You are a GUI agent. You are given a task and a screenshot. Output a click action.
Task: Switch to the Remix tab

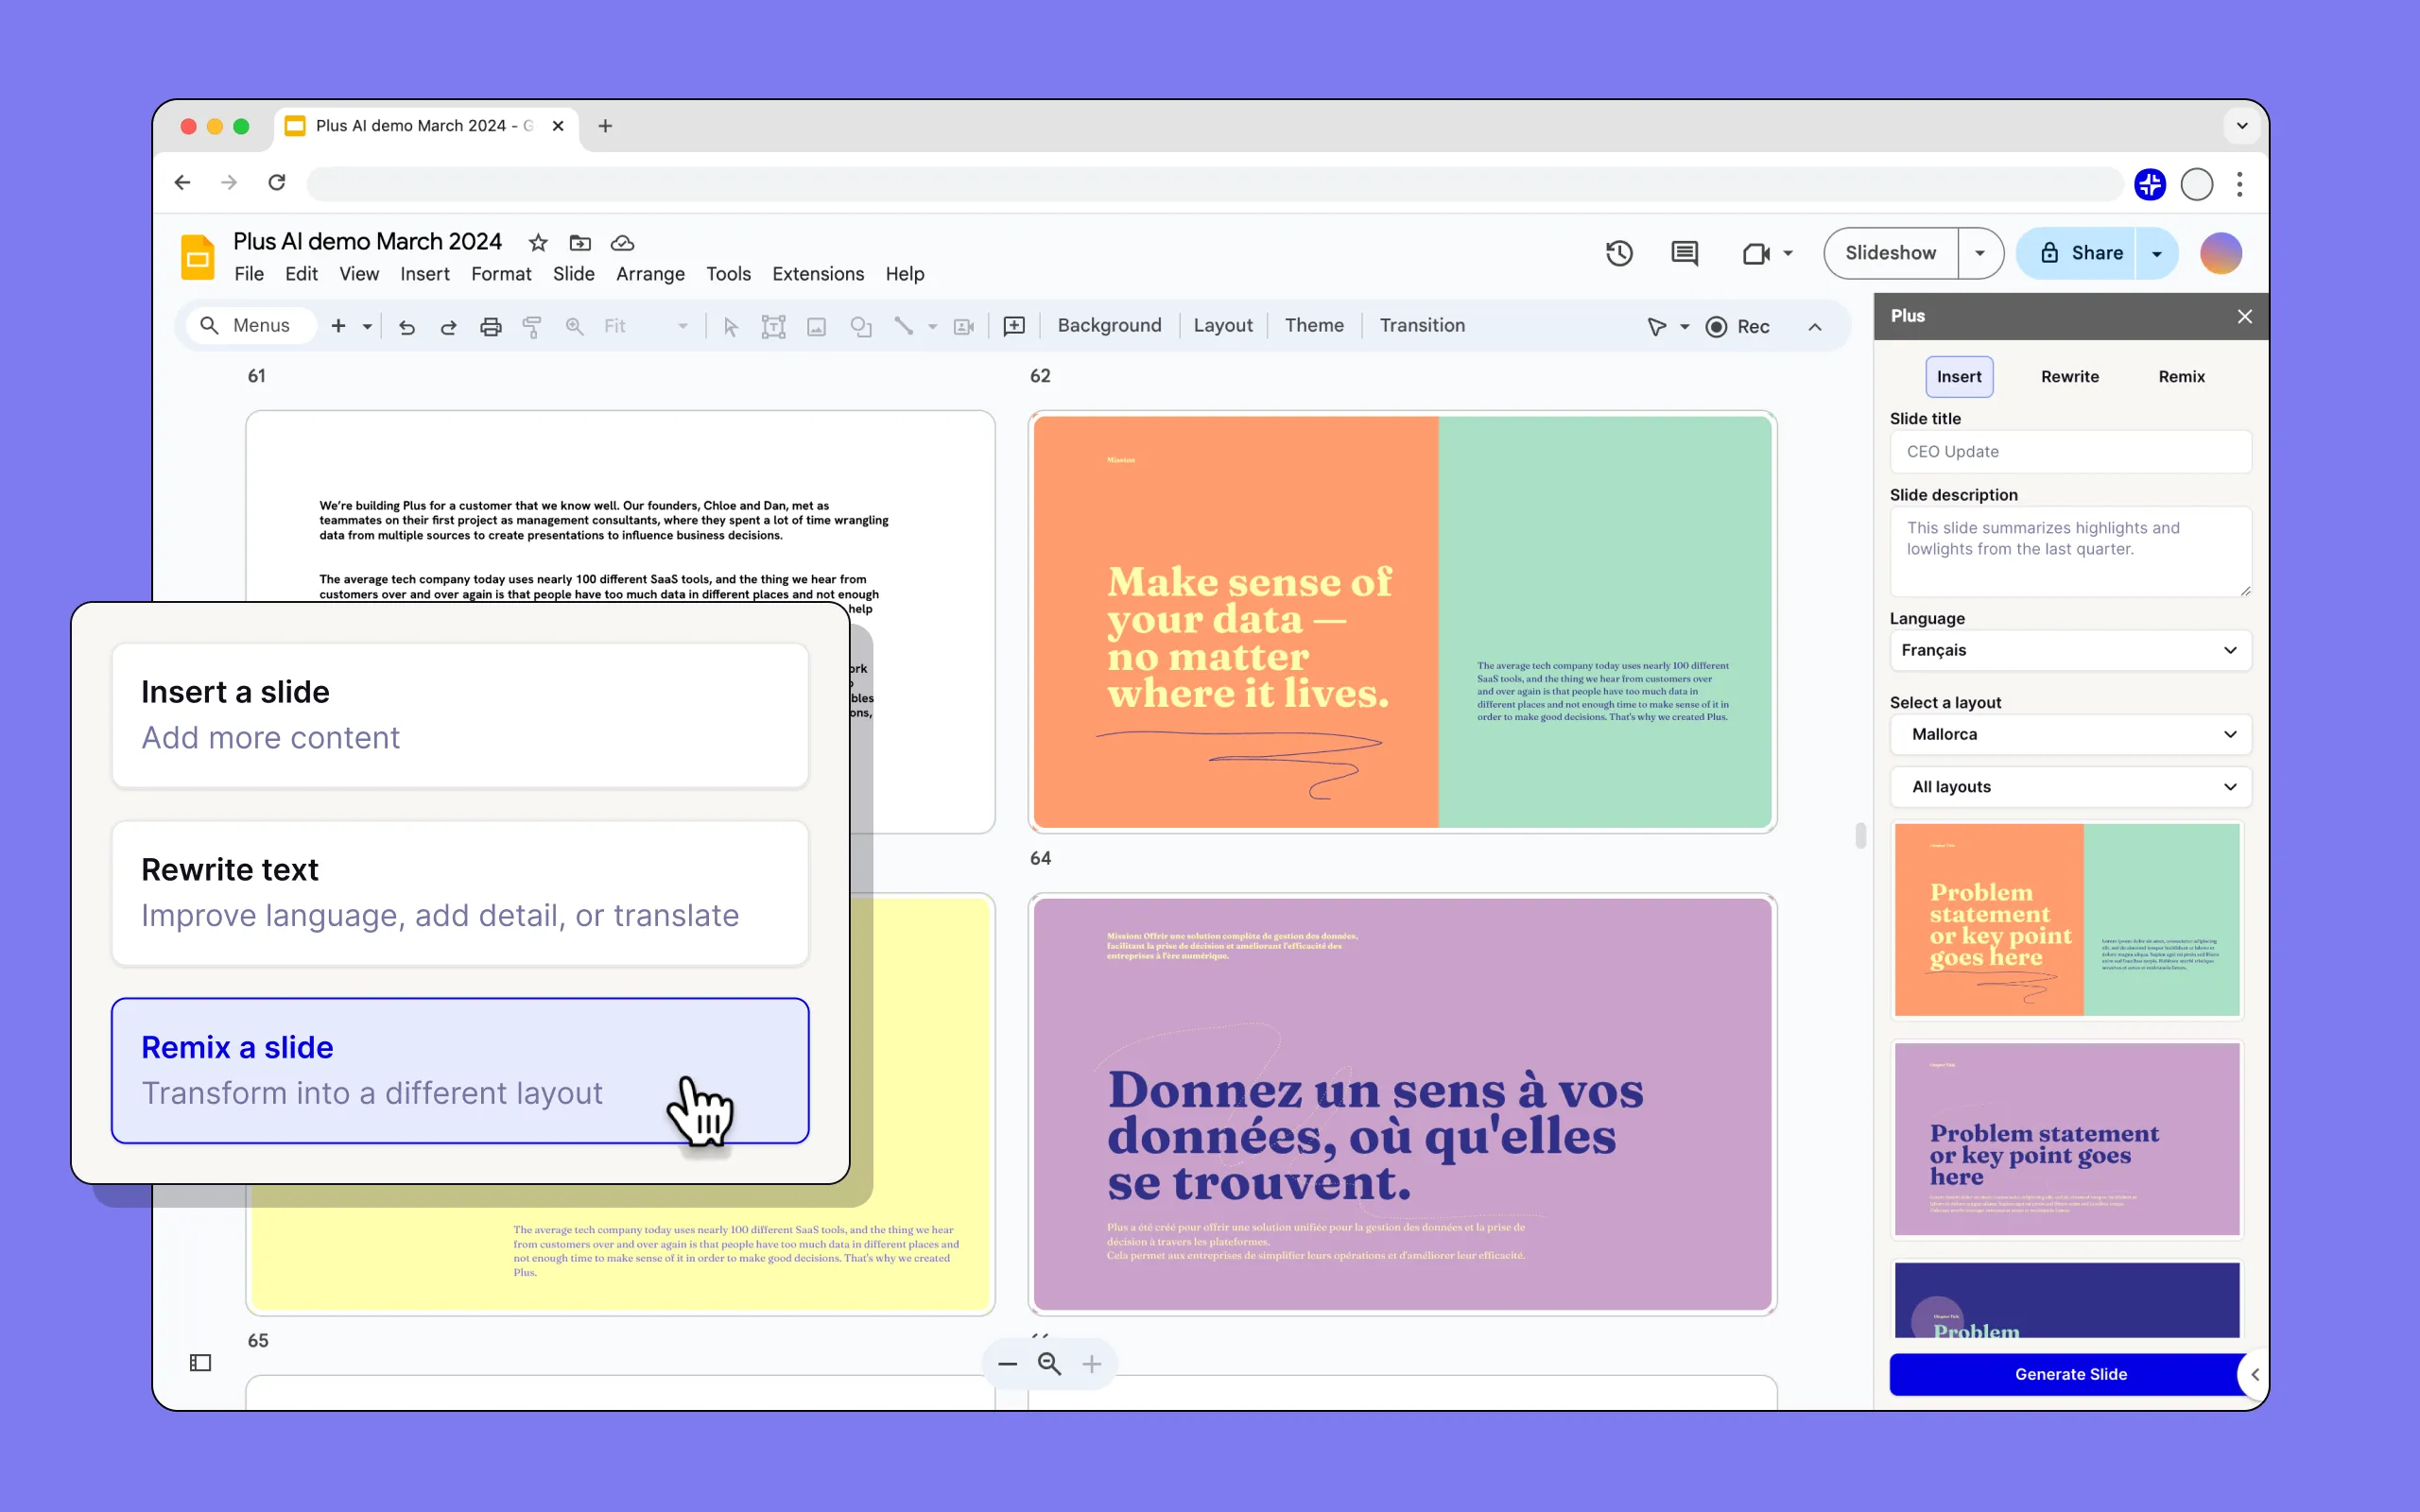(x=2181, y=376)
